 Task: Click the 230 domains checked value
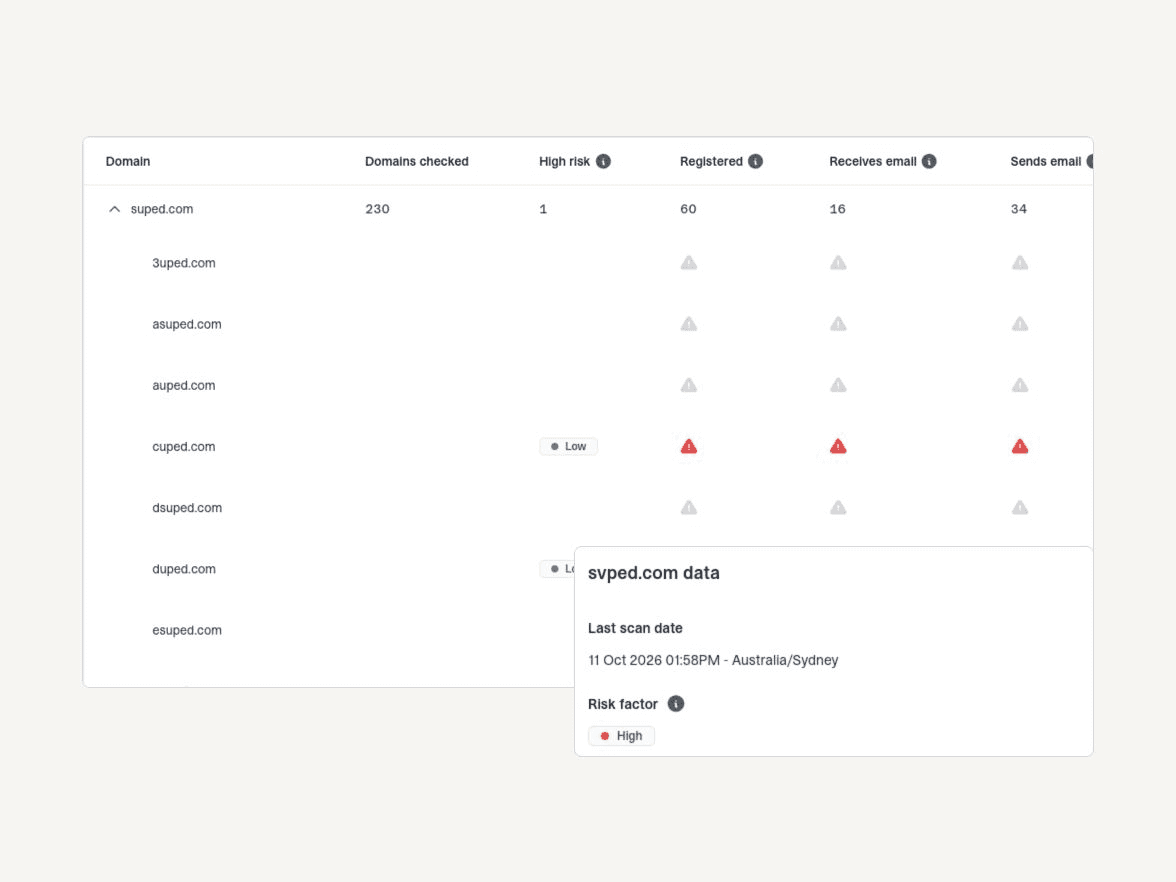(377, 209)
